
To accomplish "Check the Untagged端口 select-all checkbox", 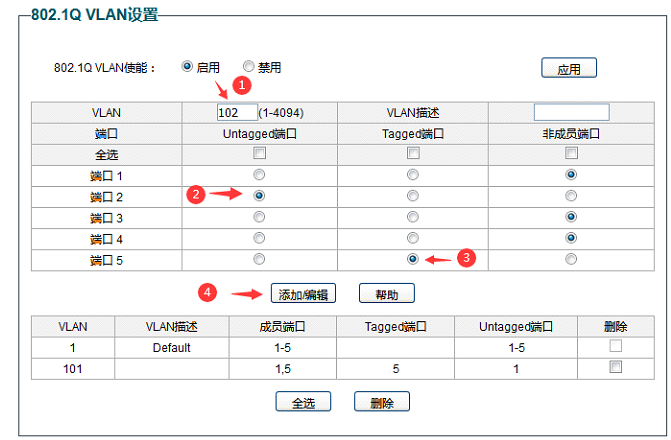I will click(259, 153).
